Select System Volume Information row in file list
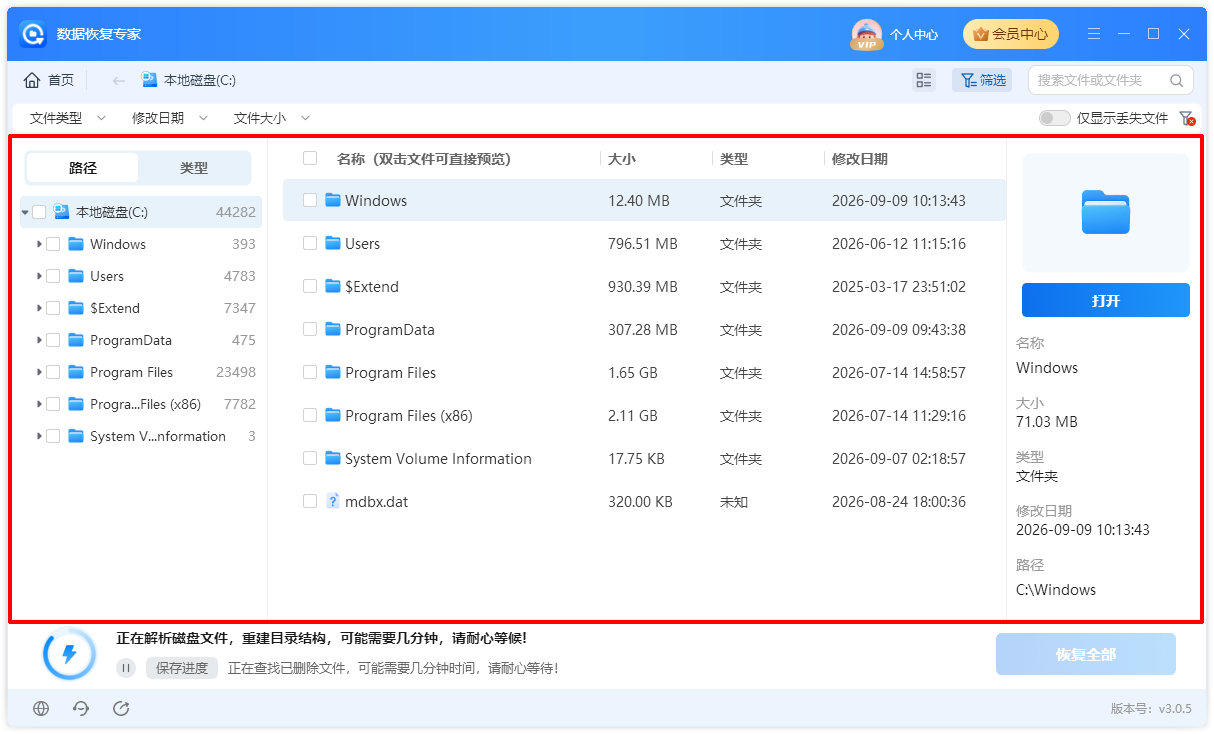 coord(644,458)
